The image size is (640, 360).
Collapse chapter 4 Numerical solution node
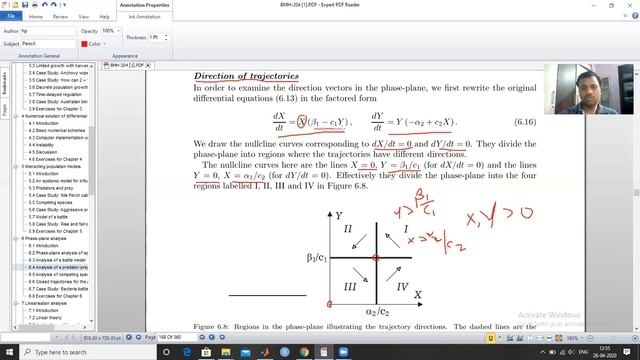[16, 116]
